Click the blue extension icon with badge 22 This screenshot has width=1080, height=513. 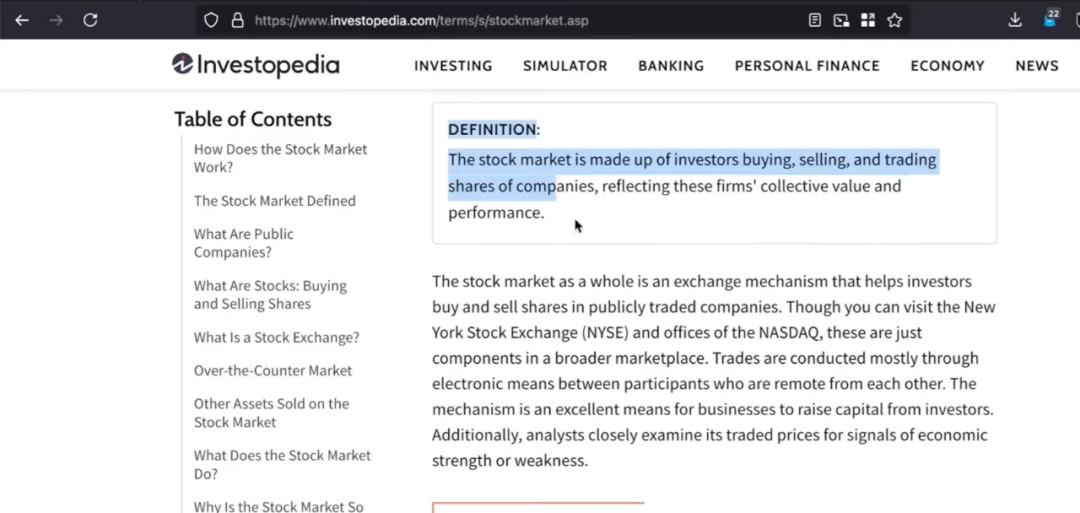[1050, 19]
